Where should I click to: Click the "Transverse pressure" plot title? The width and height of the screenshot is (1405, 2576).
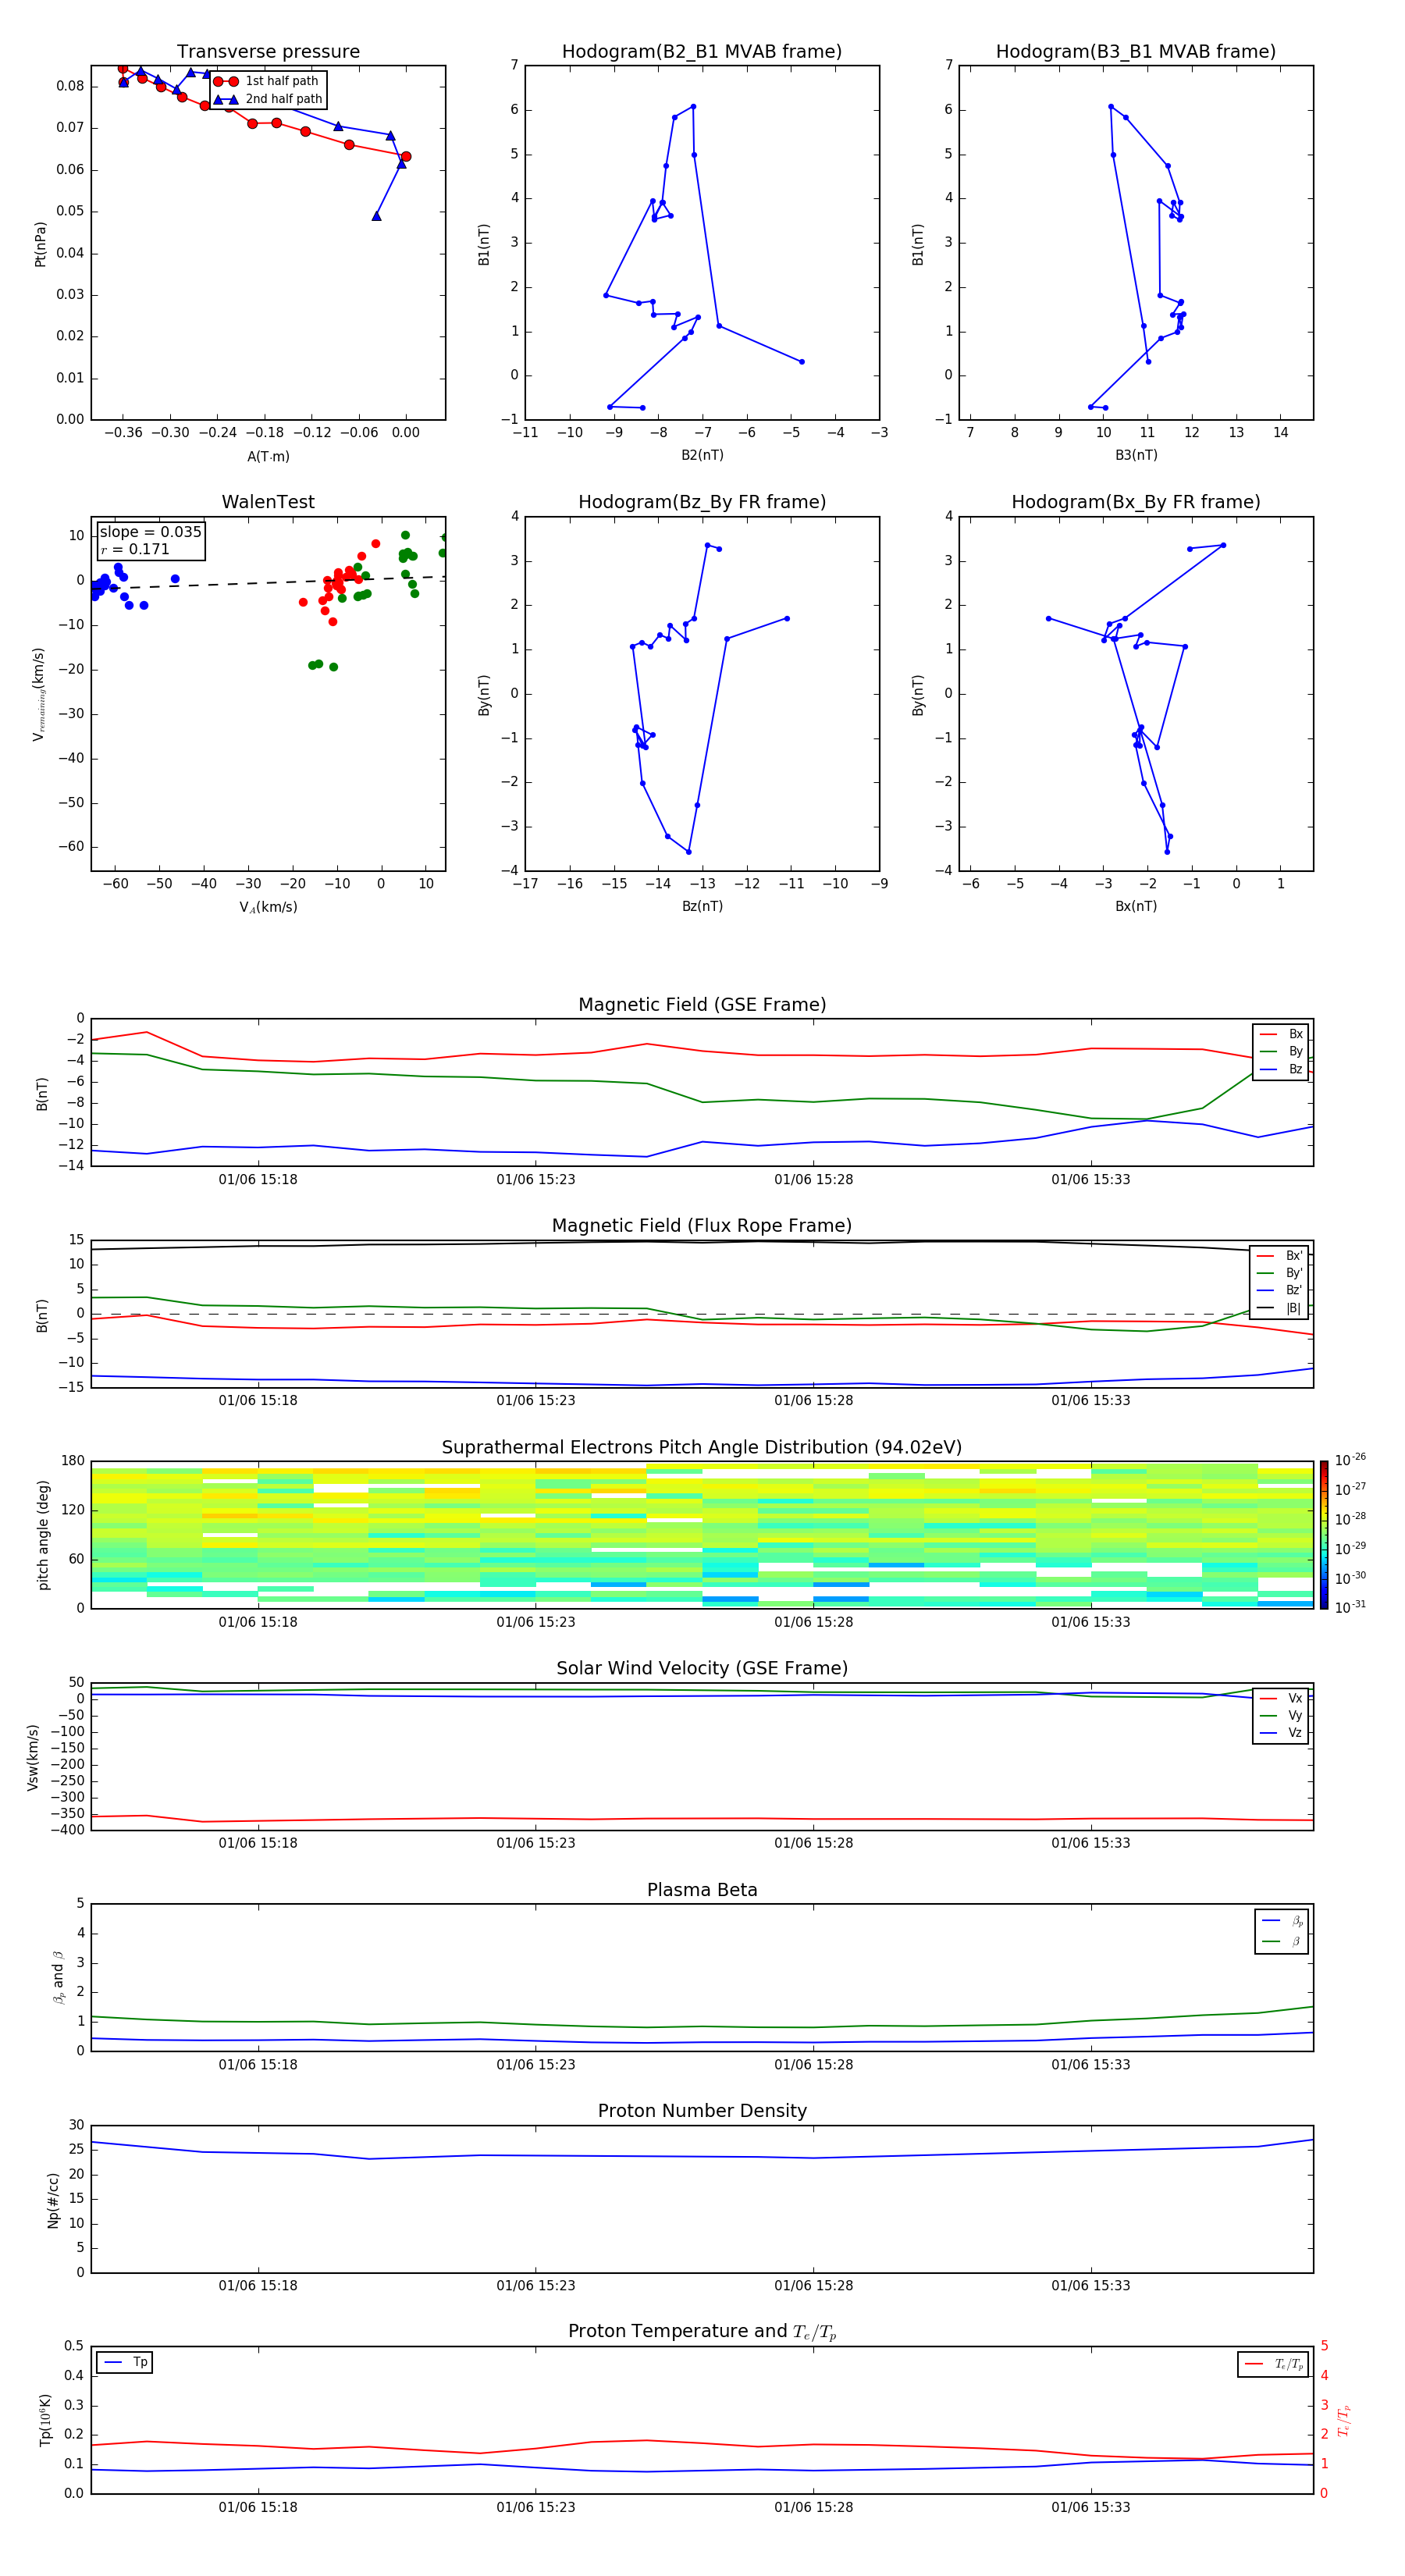[x=268, y=51]
